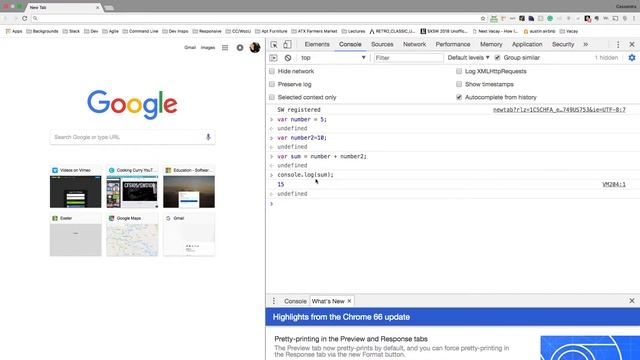The image size is (640, 360).
Task: Click the Google search box
Action: (132, 137)
